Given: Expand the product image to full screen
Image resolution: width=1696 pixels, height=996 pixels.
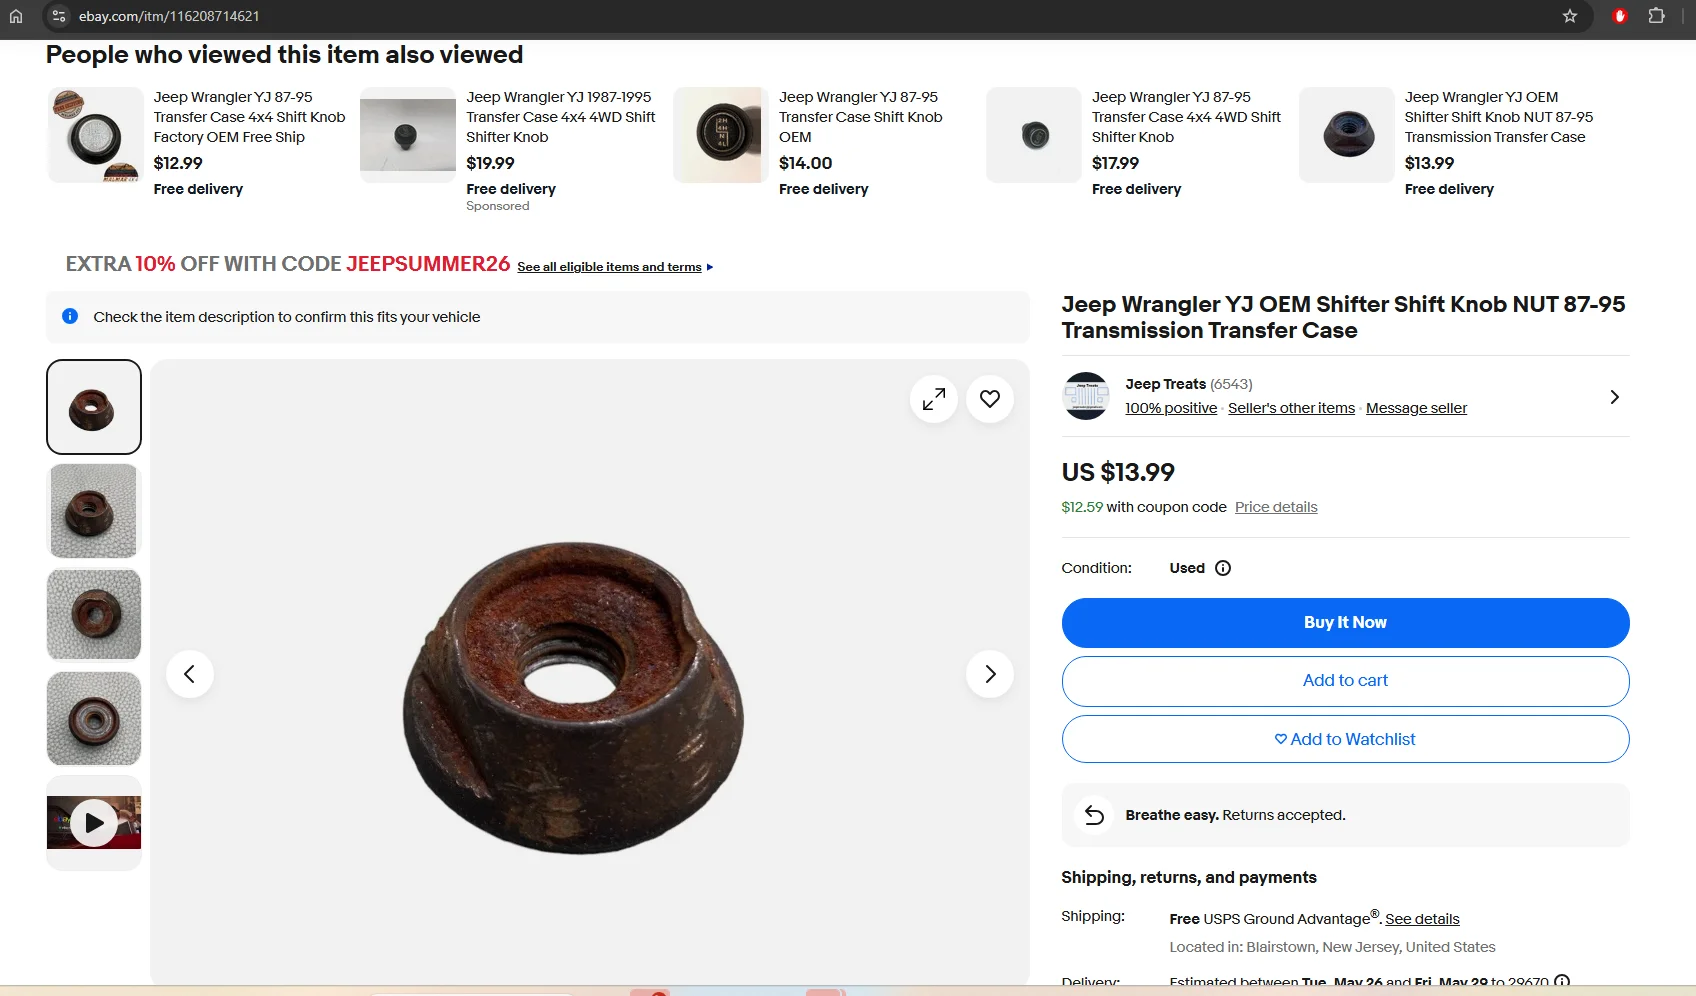Looking at the screenshot, I should tap(934, 399).
